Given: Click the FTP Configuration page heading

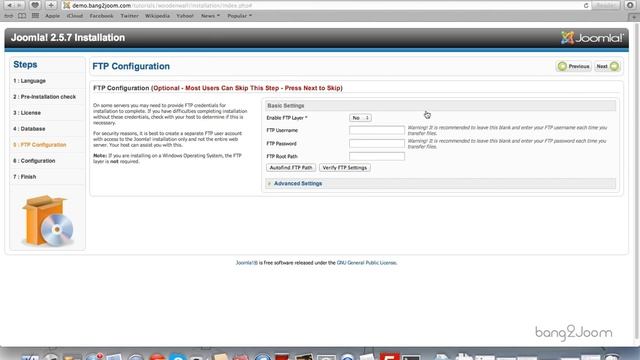Looking at the screenshot, I should point(131,67).
